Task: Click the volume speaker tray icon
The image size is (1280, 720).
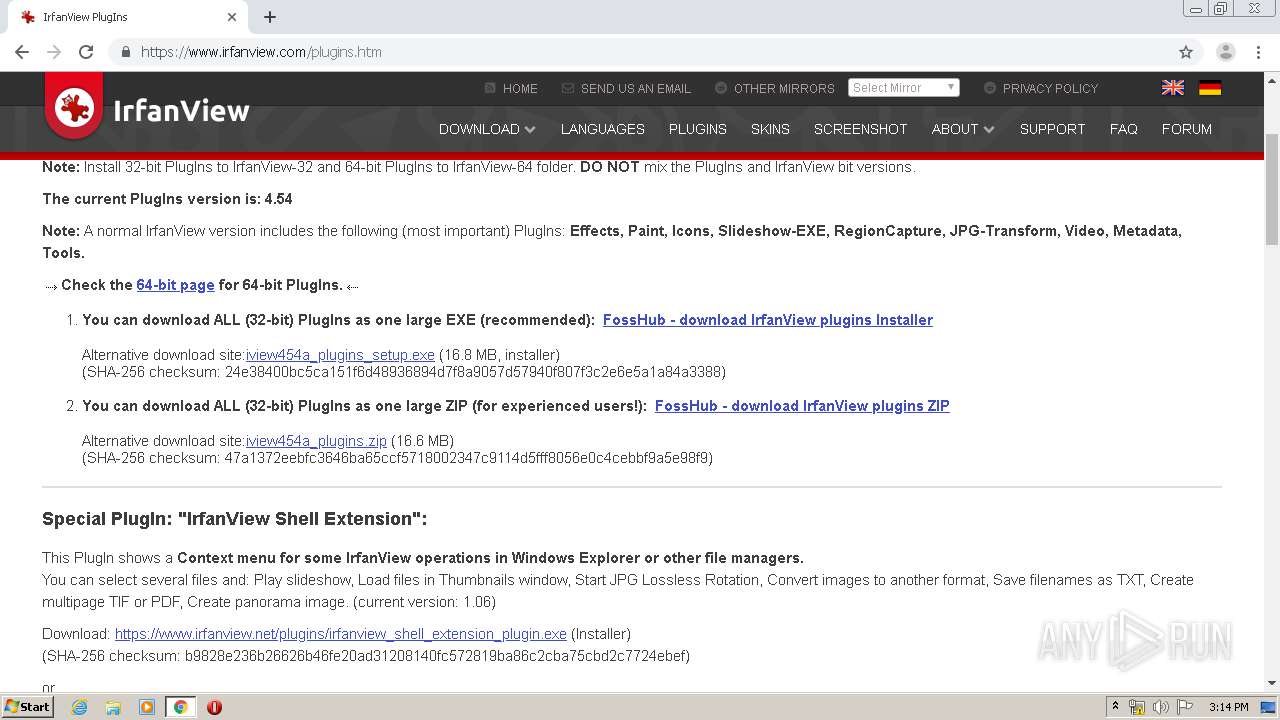Action: 1160,707
